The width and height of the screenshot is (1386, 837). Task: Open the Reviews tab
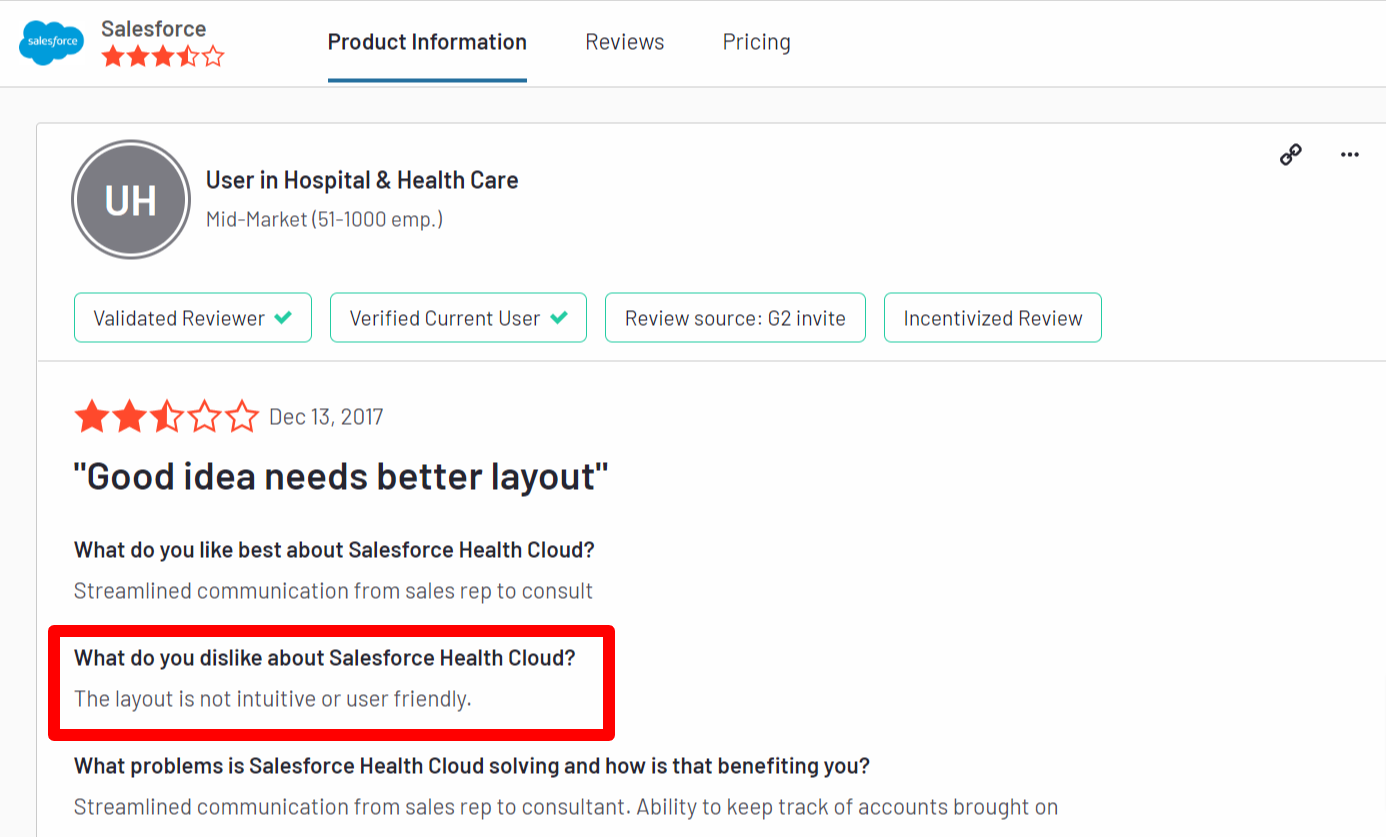[625, 42]
